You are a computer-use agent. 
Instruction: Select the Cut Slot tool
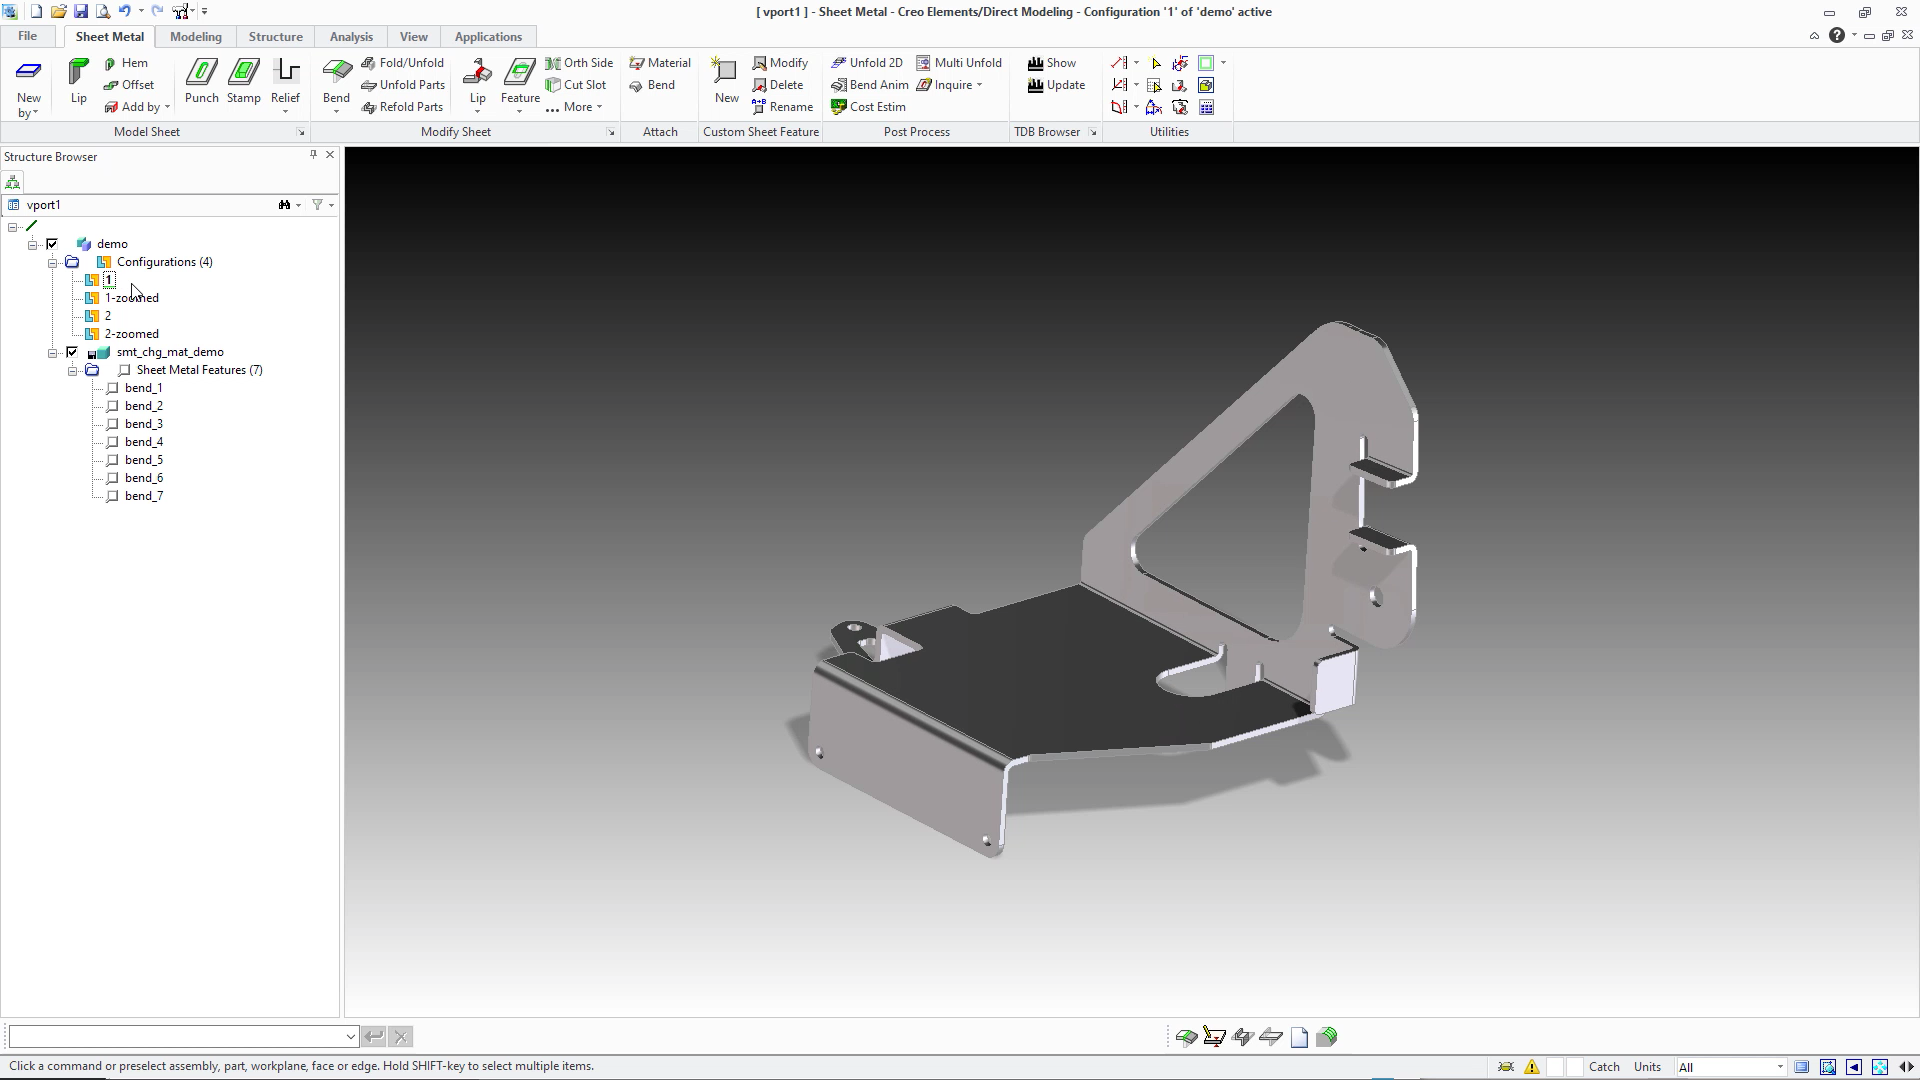coord(576,85)
